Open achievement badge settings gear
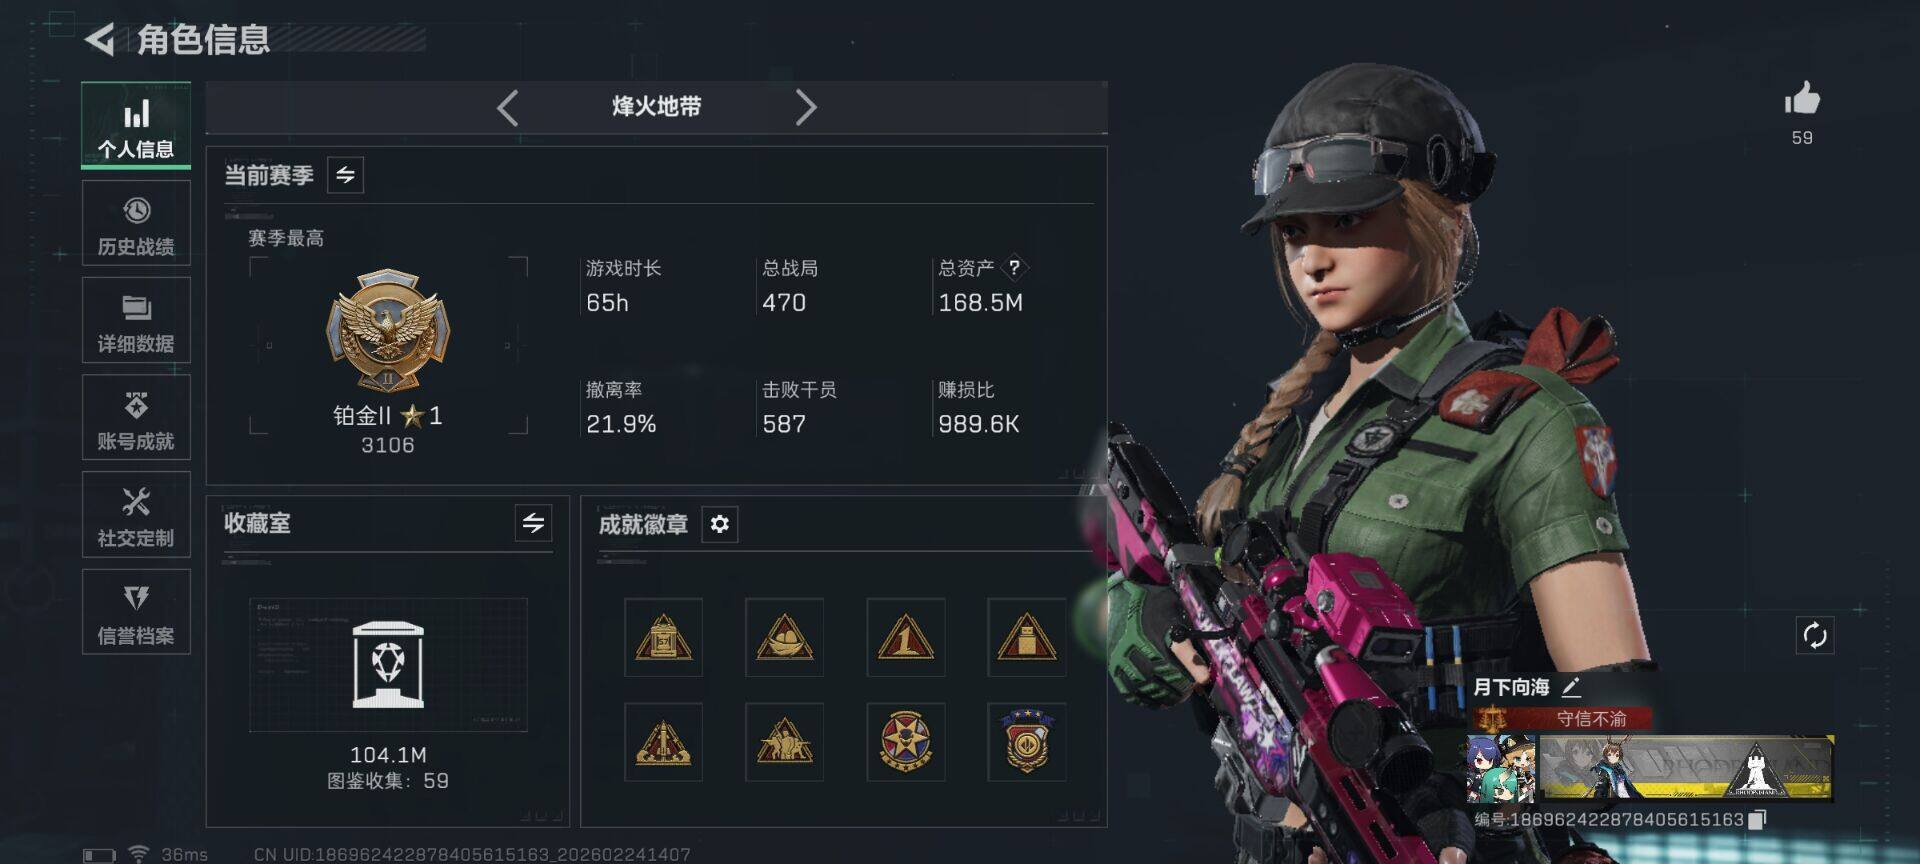Image resolution: width=1920 pixels, height=864 pixels. 720,524
